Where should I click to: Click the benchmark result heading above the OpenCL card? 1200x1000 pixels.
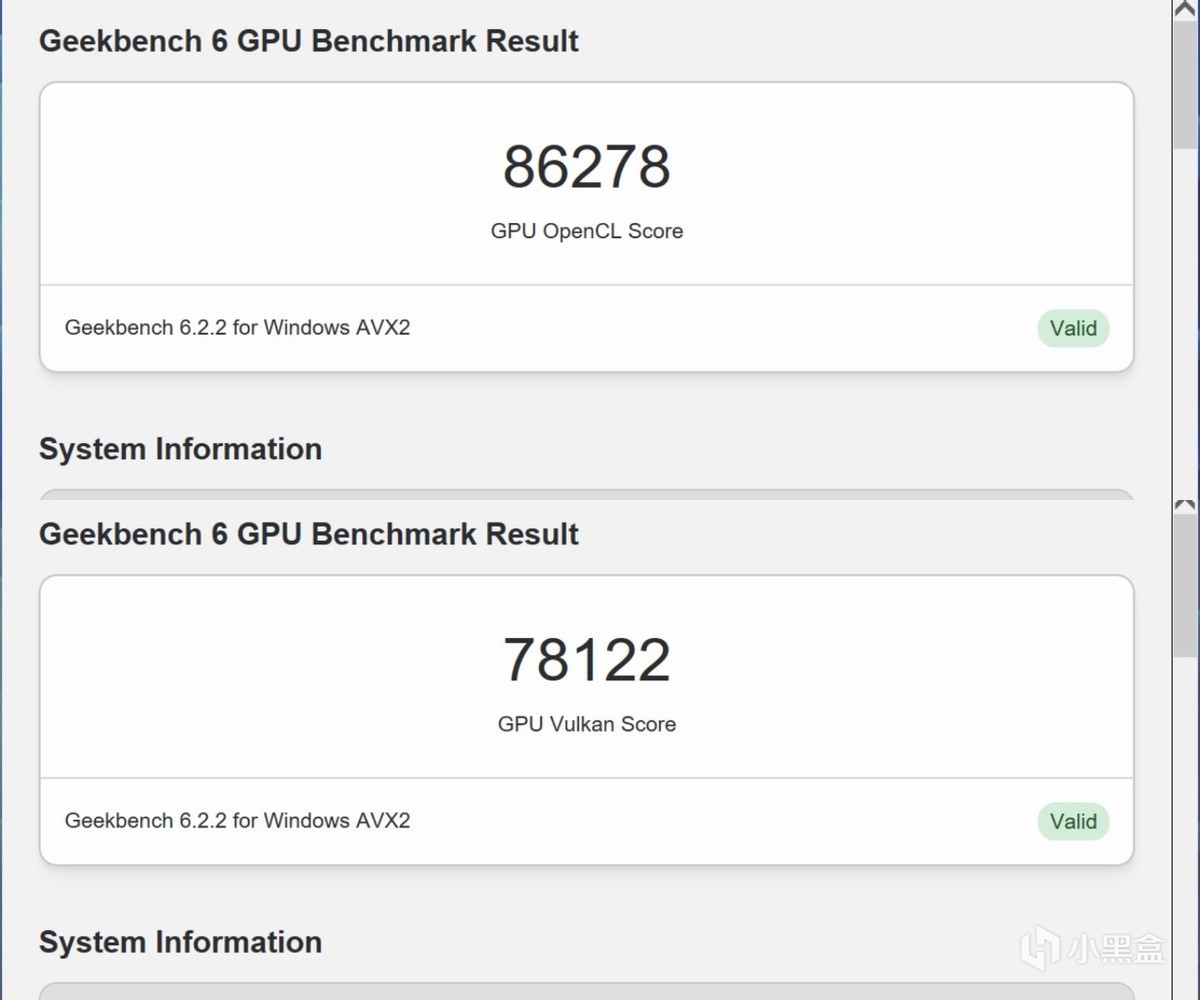pyautogui.click(x=308, y=41)
